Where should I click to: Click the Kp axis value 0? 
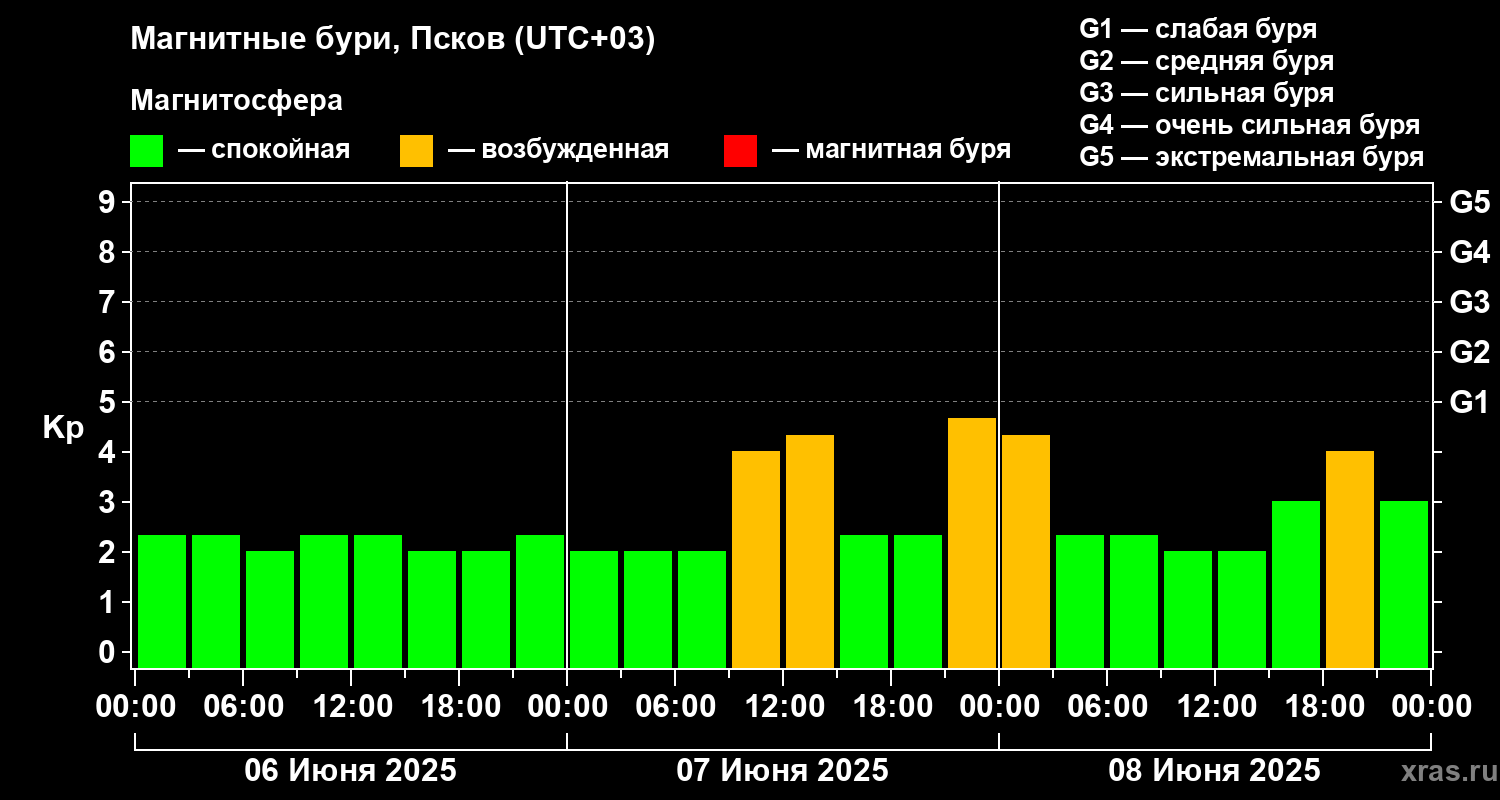[109, 652]
